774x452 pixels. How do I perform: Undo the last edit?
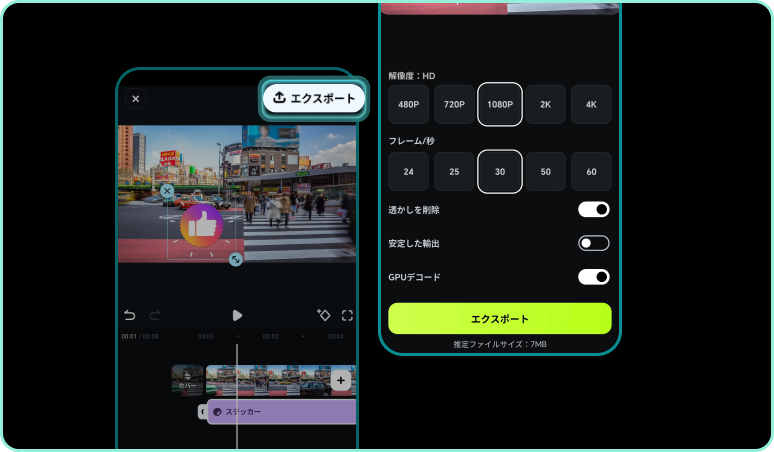coord(129,315)
